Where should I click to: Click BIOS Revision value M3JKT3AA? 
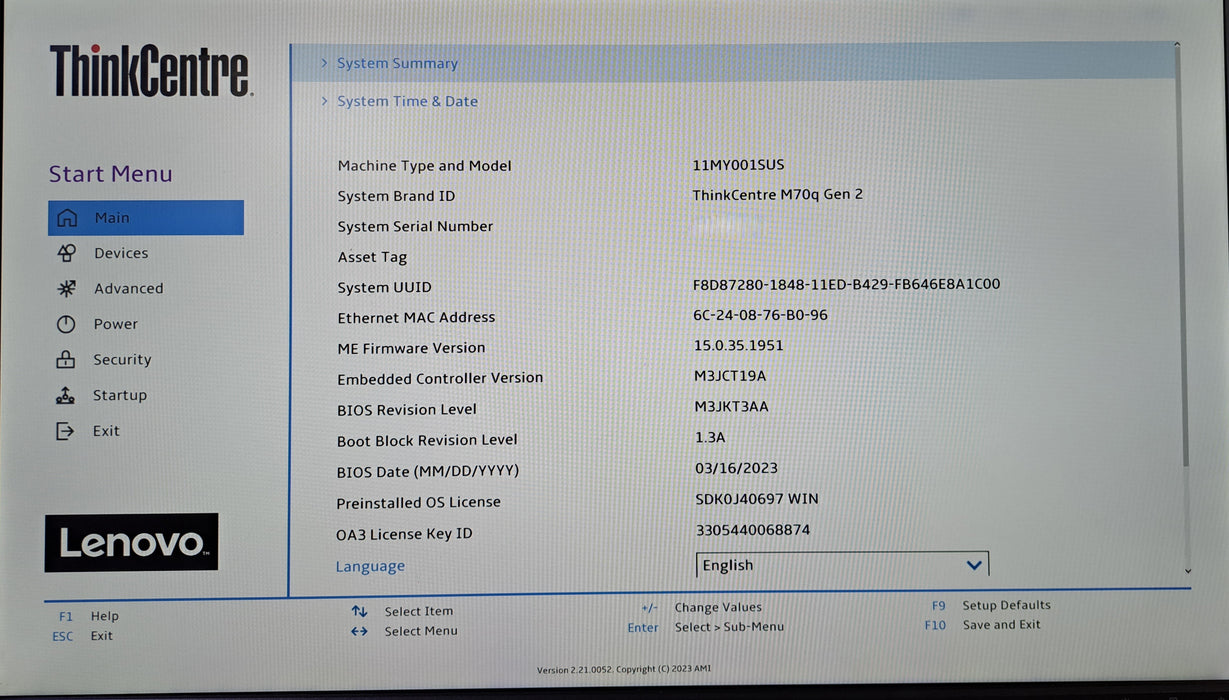(x=731, y=407)
